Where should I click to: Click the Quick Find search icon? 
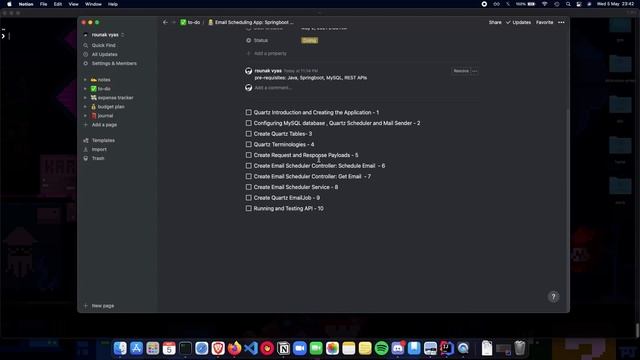click(x=86, y=45)
